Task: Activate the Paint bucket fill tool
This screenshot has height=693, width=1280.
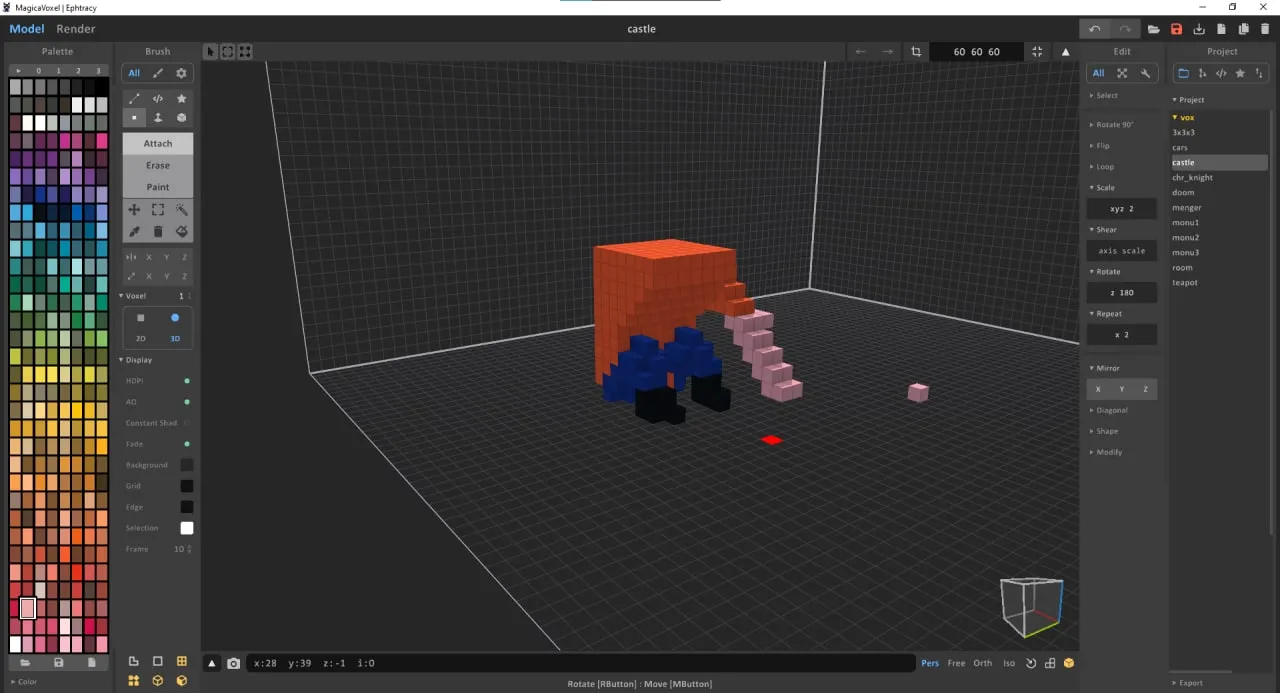Action: (x=181, y=231)
